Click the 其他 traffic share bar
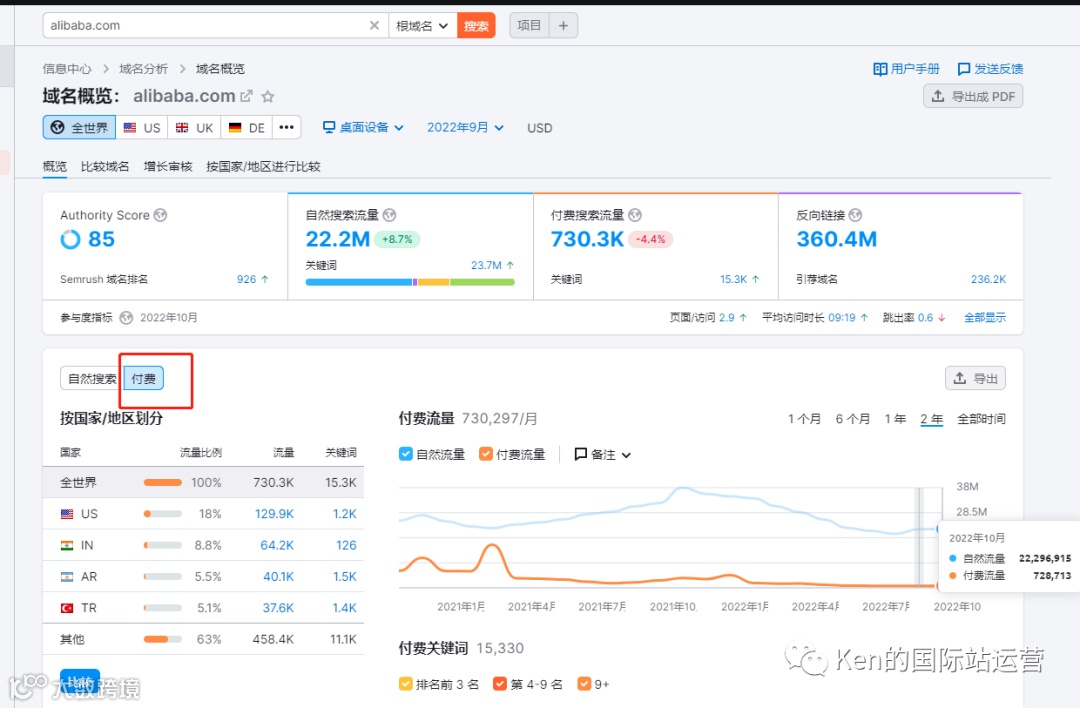This screenshot has height=708, width=1080. click(163, 639)
